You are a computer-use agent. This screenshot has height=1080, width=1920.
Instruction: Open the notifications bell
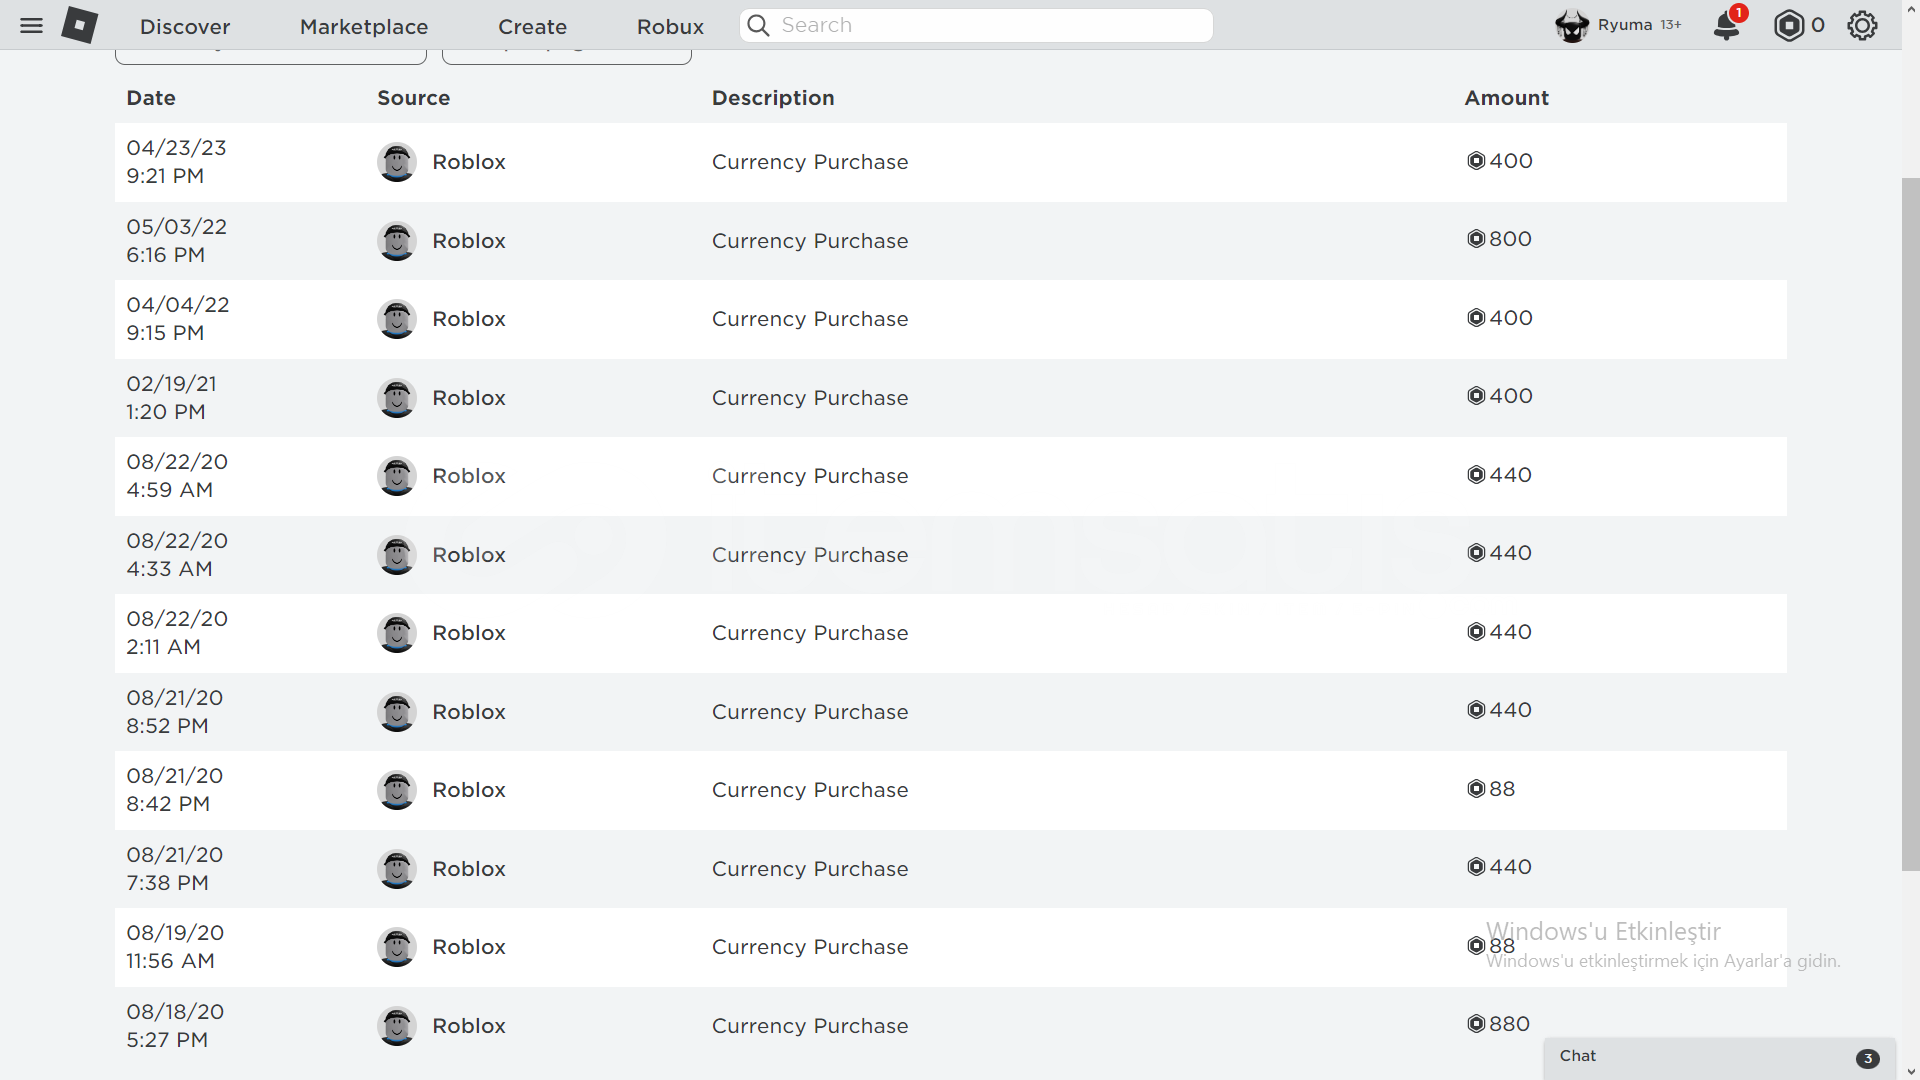click(1727, 25)
